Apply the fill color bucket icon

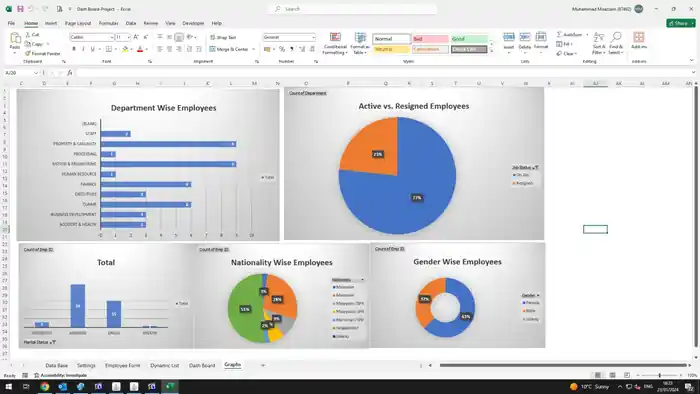(x=125, y=49)
